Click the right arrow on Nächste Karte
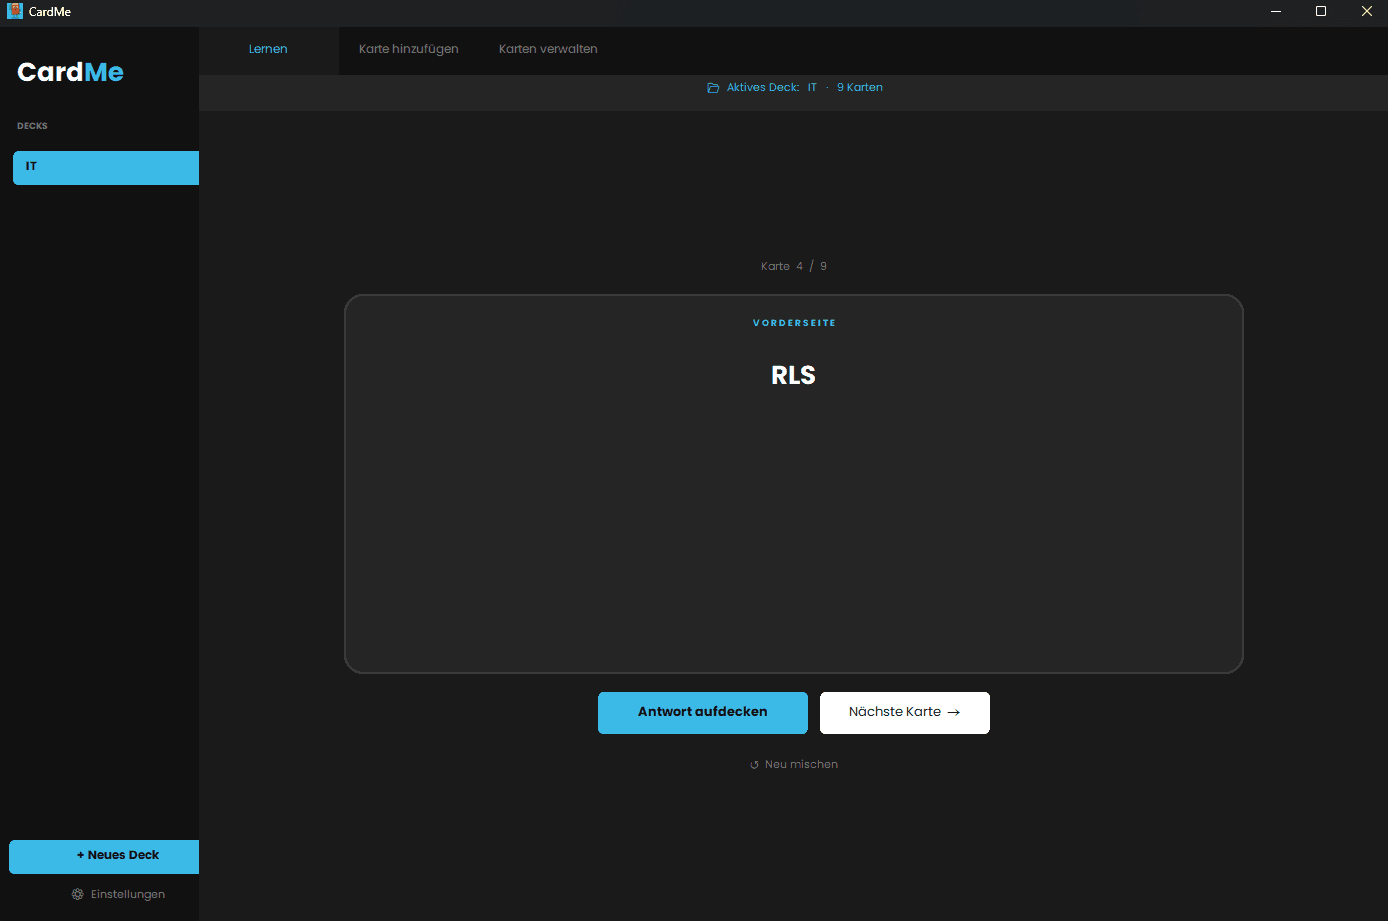This screenshot has height=921, width=1388. tap(954, 713)
